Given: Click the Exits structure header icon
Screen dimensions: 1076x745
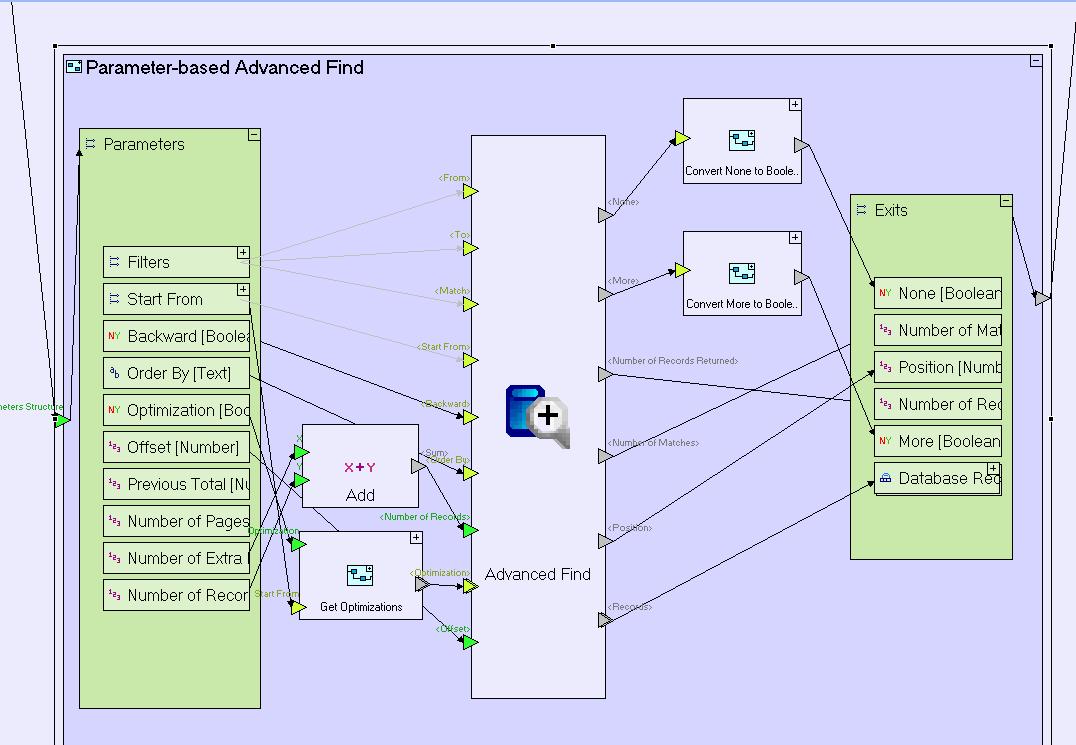Looking at the screenshot, I should pyautogui.click(x=862, y=210).
